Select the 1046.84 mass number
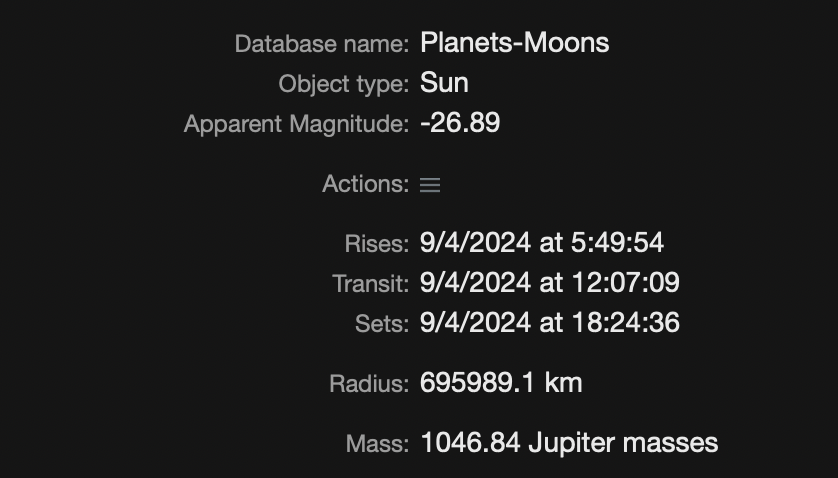This screenshot has width=838, height=478. 470,442
